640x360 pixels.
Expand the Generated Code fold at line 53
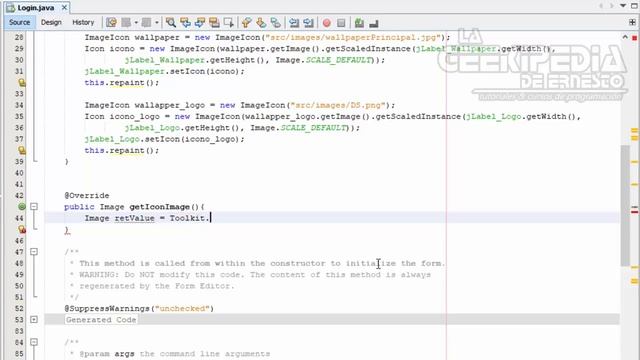tap(34, 320)
